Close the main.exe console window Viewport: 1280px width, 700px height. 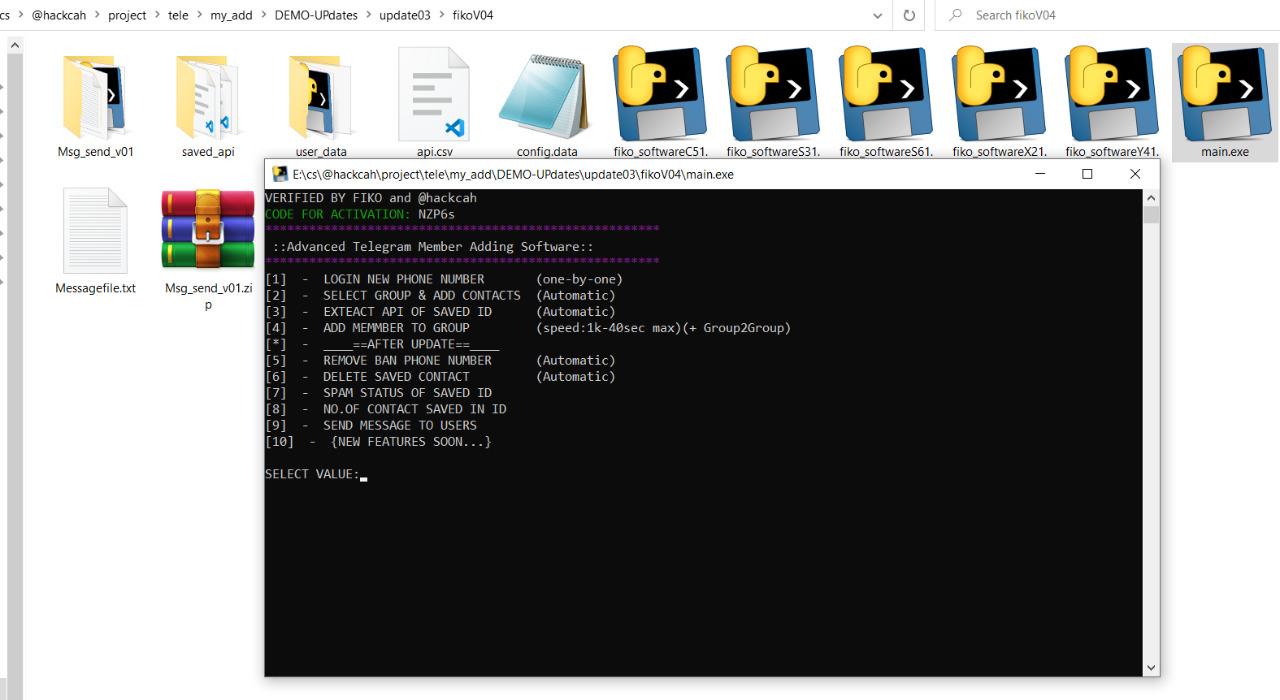pos(1135,174)
